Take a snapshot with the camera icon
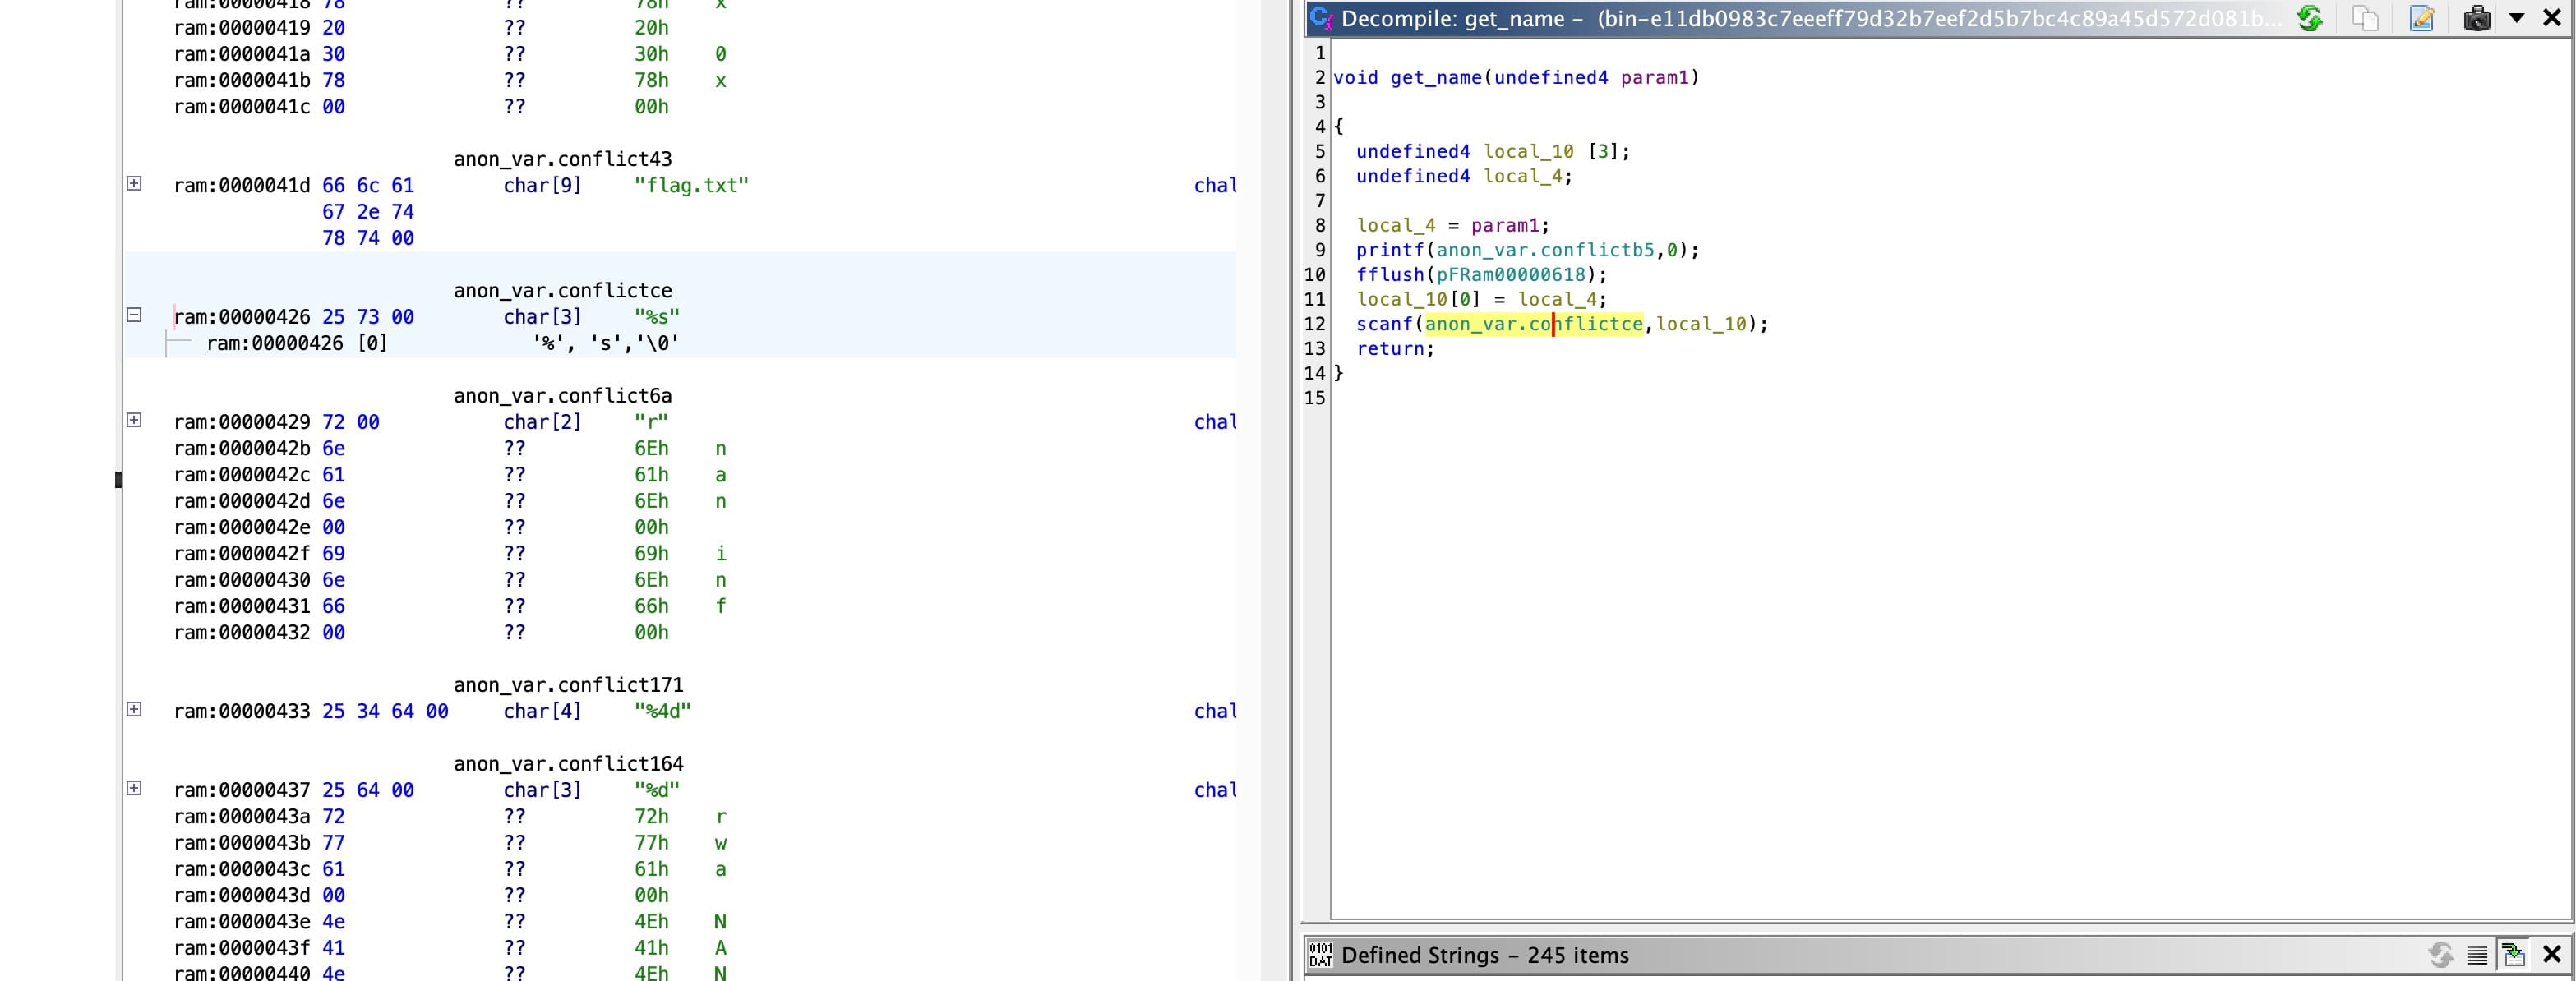The image size is (2576, 981). coord(2476,18)
